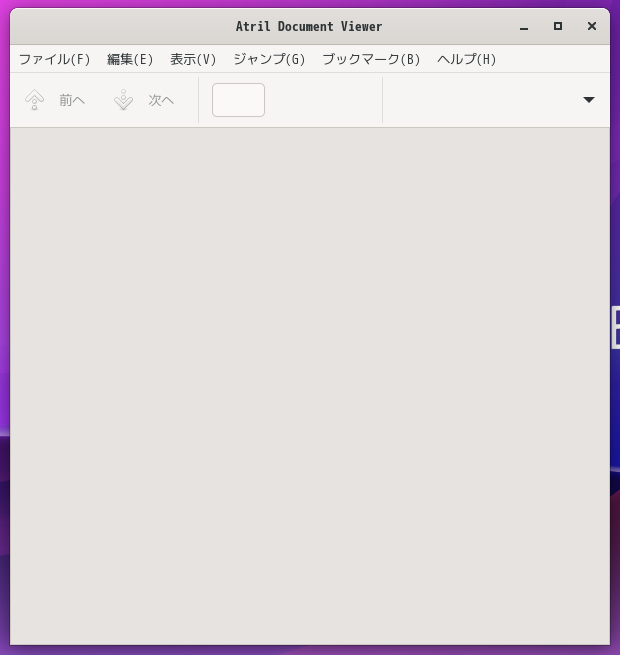Open the 編集(E) menu
The width and height of the screenshot is (620, 655).
[x=130, y=59]
